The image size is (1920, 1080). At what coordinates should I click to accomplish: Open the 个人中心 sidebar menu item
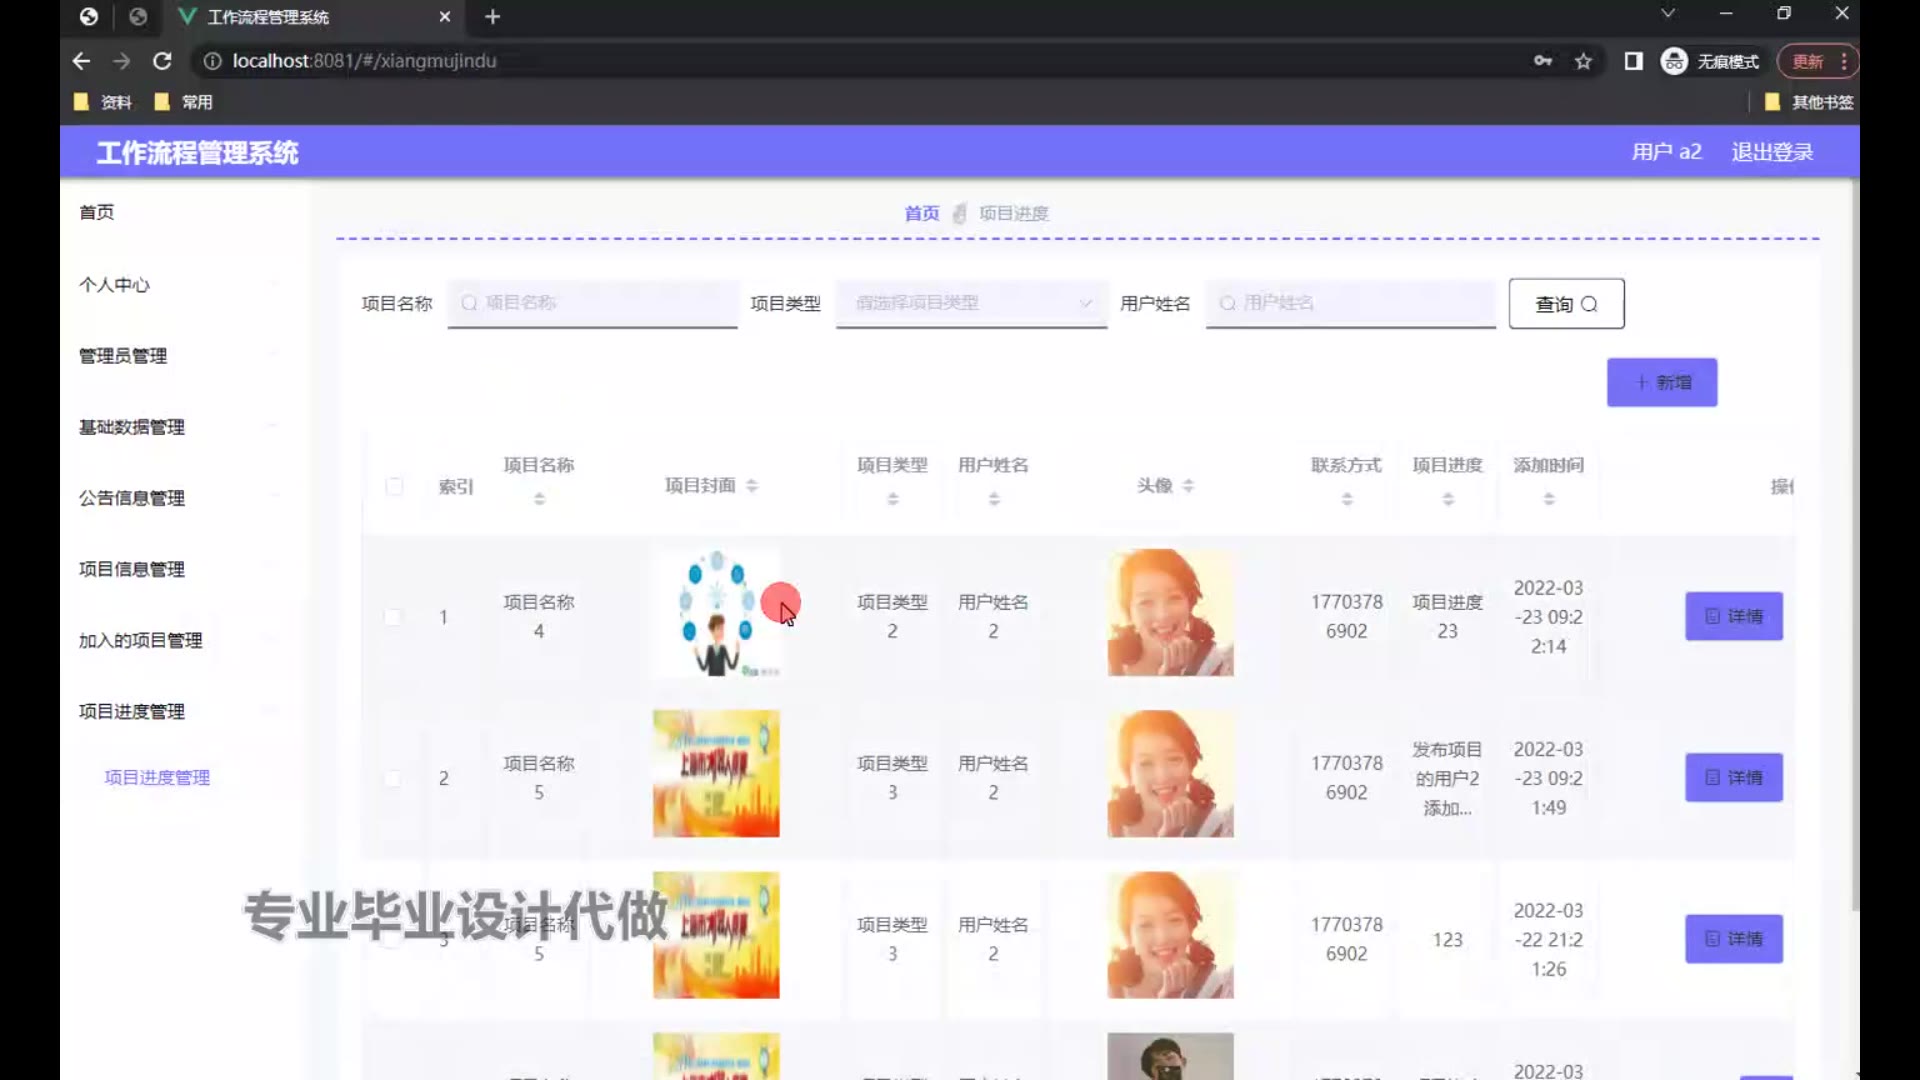coord(114,285)
